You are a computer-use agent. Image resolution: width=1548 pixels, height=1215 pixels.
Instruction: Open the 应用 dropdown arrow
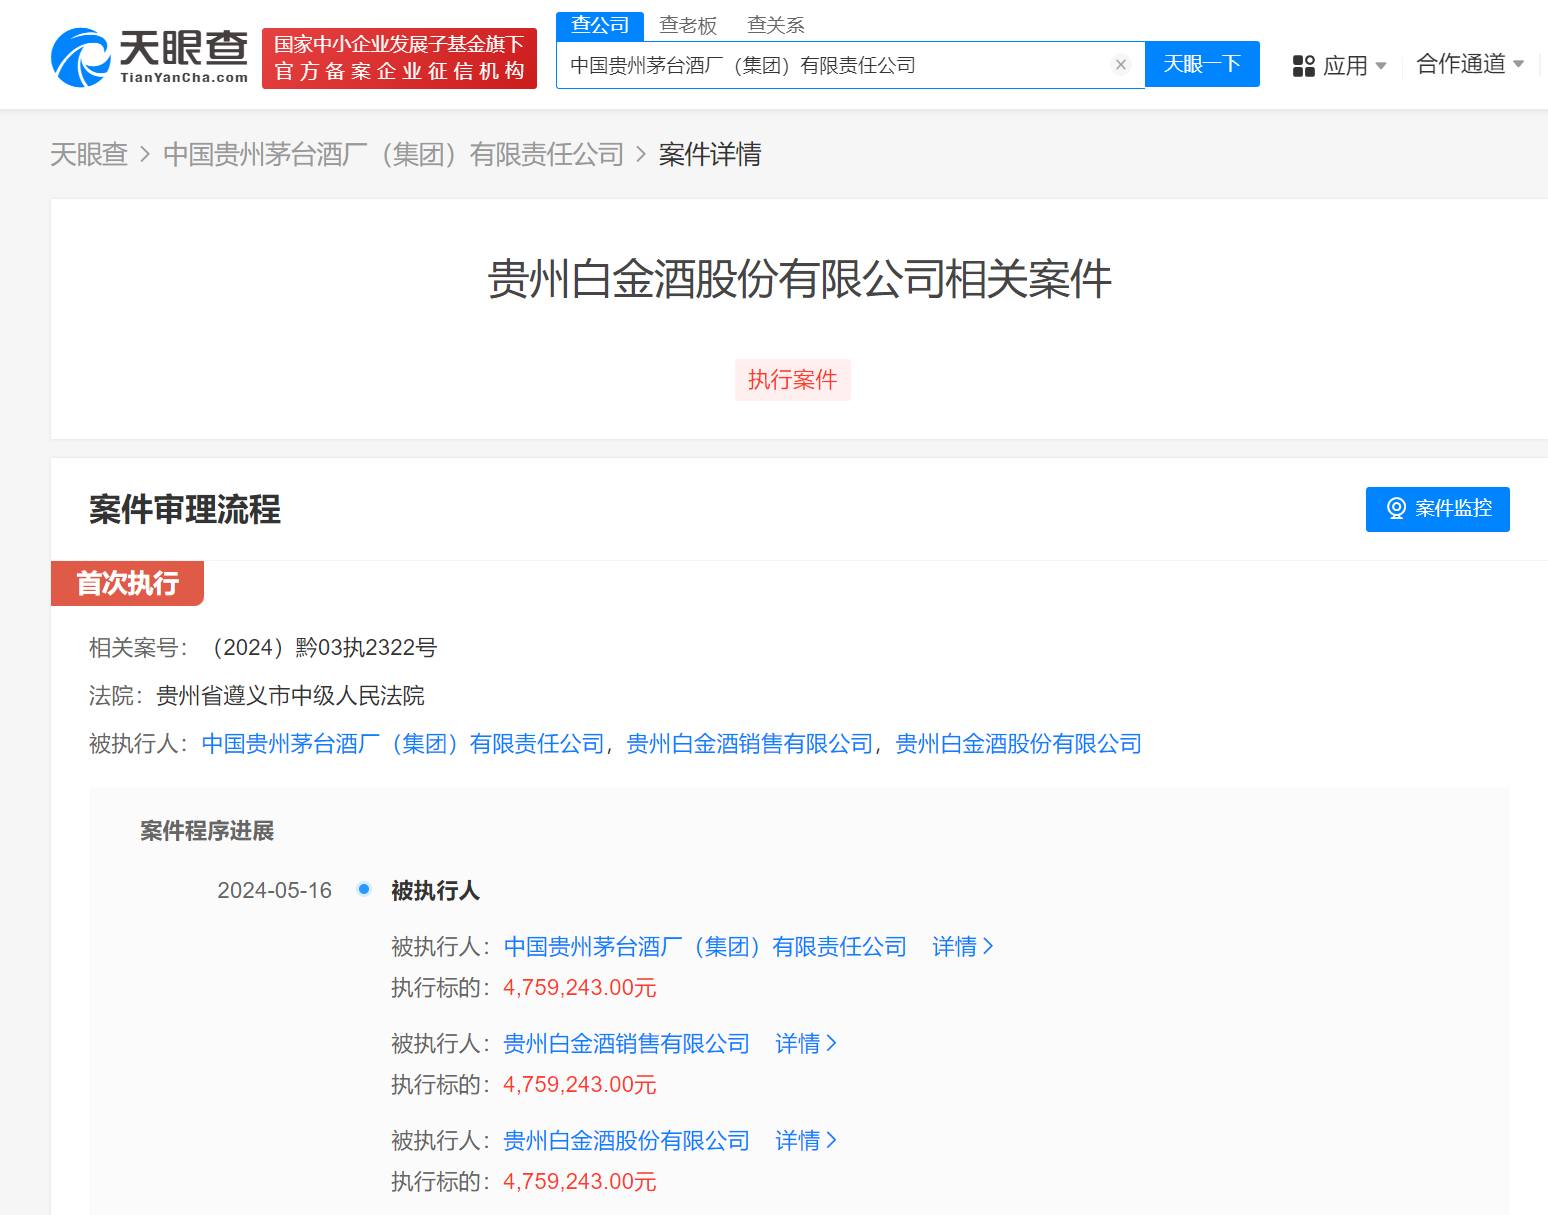pyautogui.click(x=1381, y=66)
